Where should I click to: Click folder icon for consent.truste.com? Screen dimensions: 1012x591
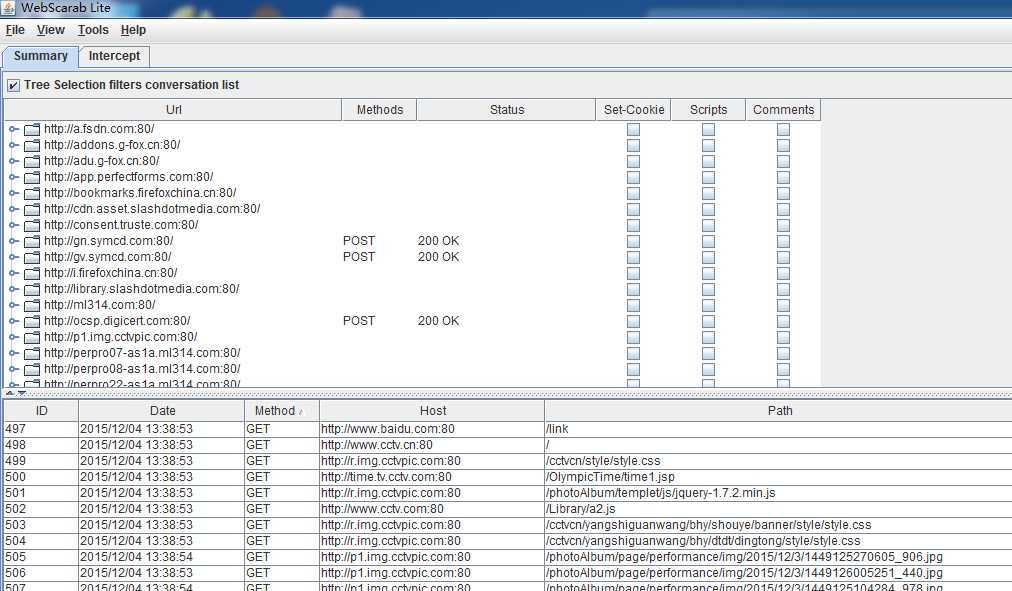[32, 225]
